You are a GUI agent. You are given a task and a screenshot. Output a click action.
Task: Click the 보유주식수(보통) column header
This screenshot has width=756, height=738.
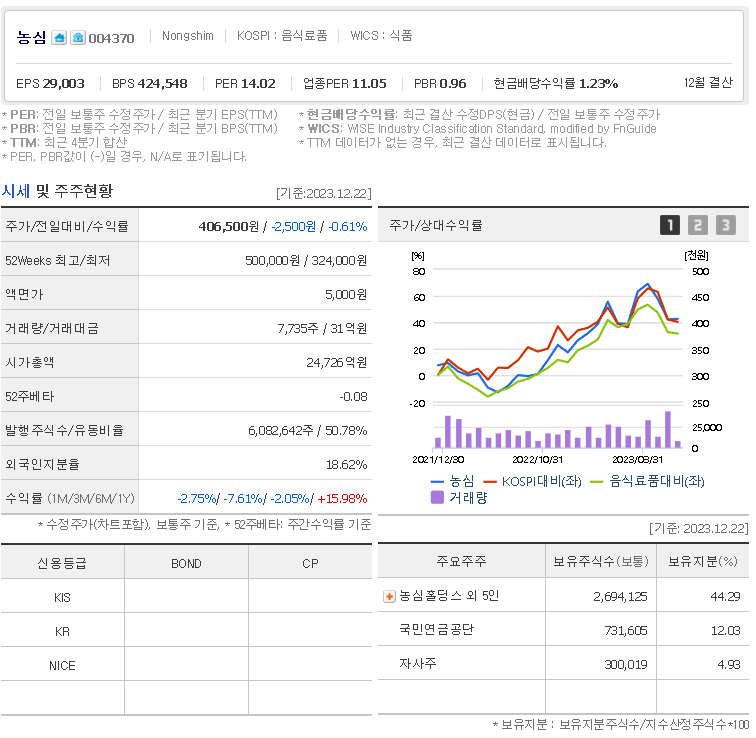click(601, 561)
